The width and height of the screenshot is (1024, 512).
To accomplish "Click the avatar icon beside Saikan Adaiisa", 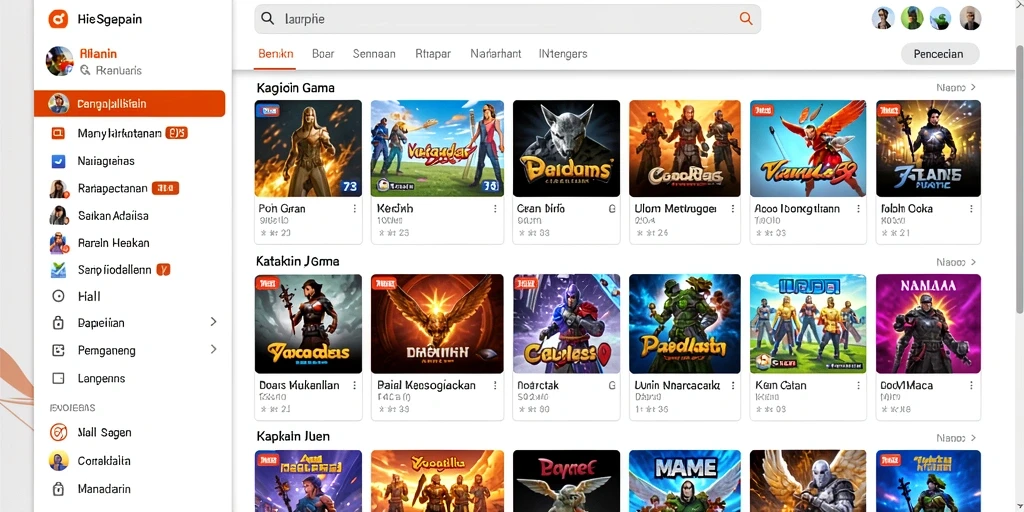I will pyautogui.click(x=58, y=216).
